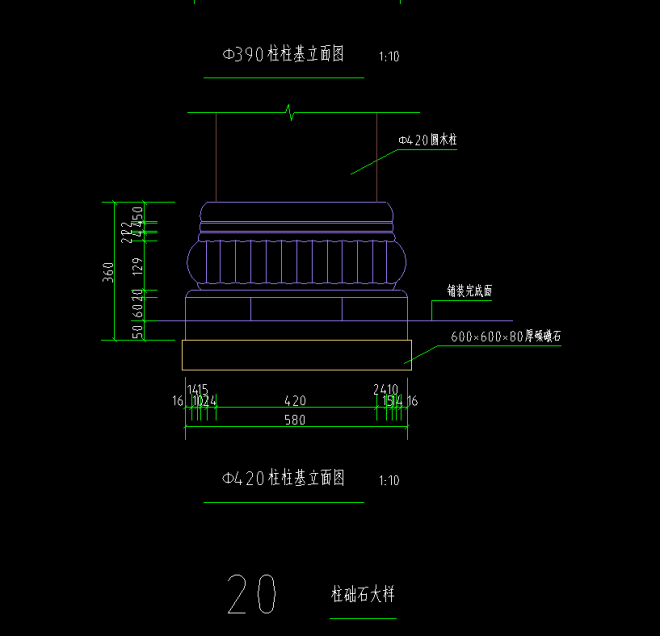This screenshot has height=637, width=660.
Task: Select the 1:10 scale under Φ420 title
Action: pos(389,481)
